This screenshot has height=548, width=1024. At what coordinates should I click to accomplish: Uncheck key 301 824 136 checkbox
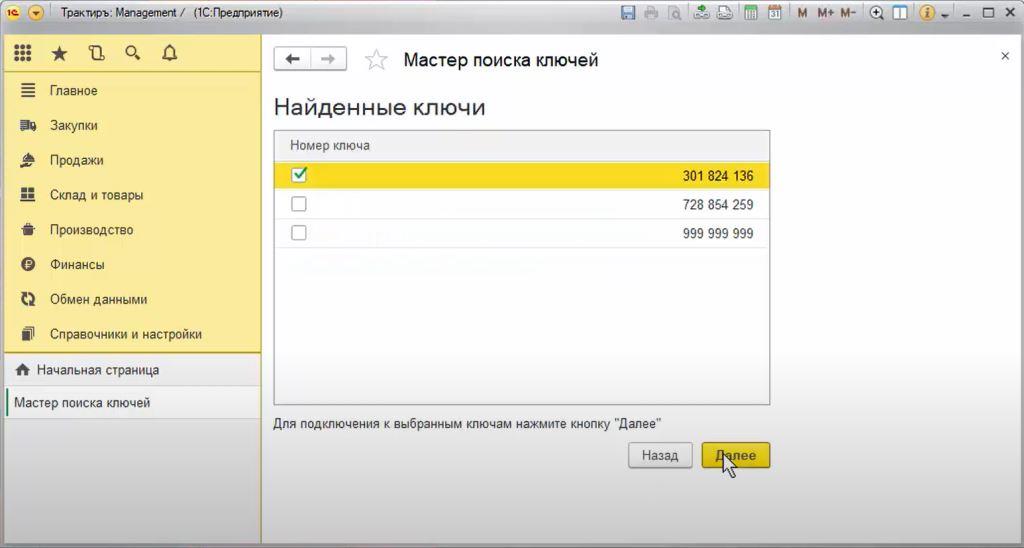point(298,175)
